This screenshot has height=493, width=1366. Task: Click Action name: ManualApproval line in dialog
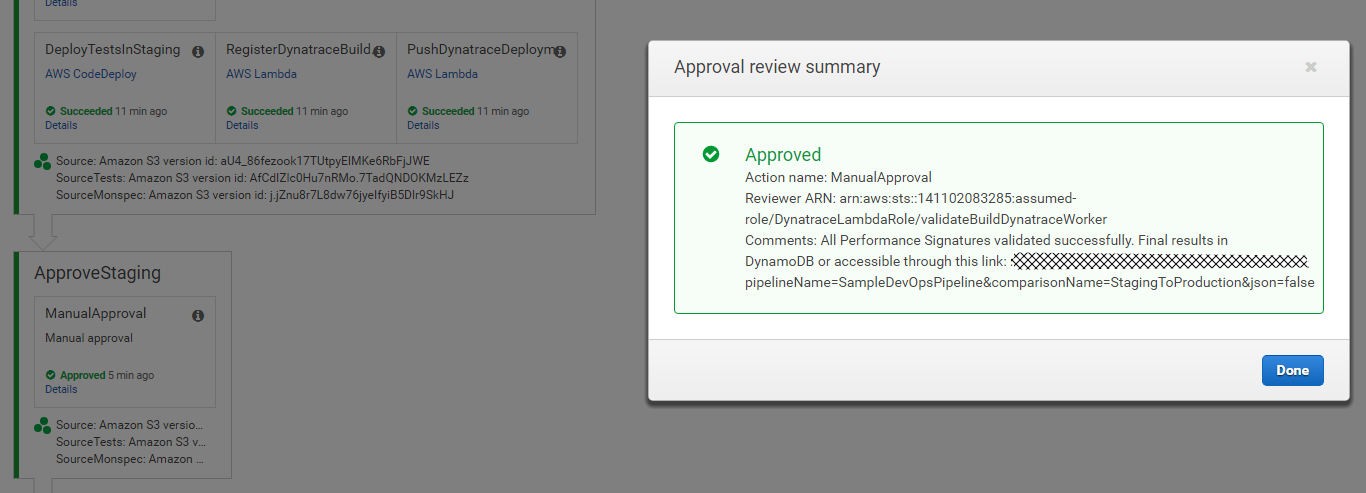click(x=838, y=177)
